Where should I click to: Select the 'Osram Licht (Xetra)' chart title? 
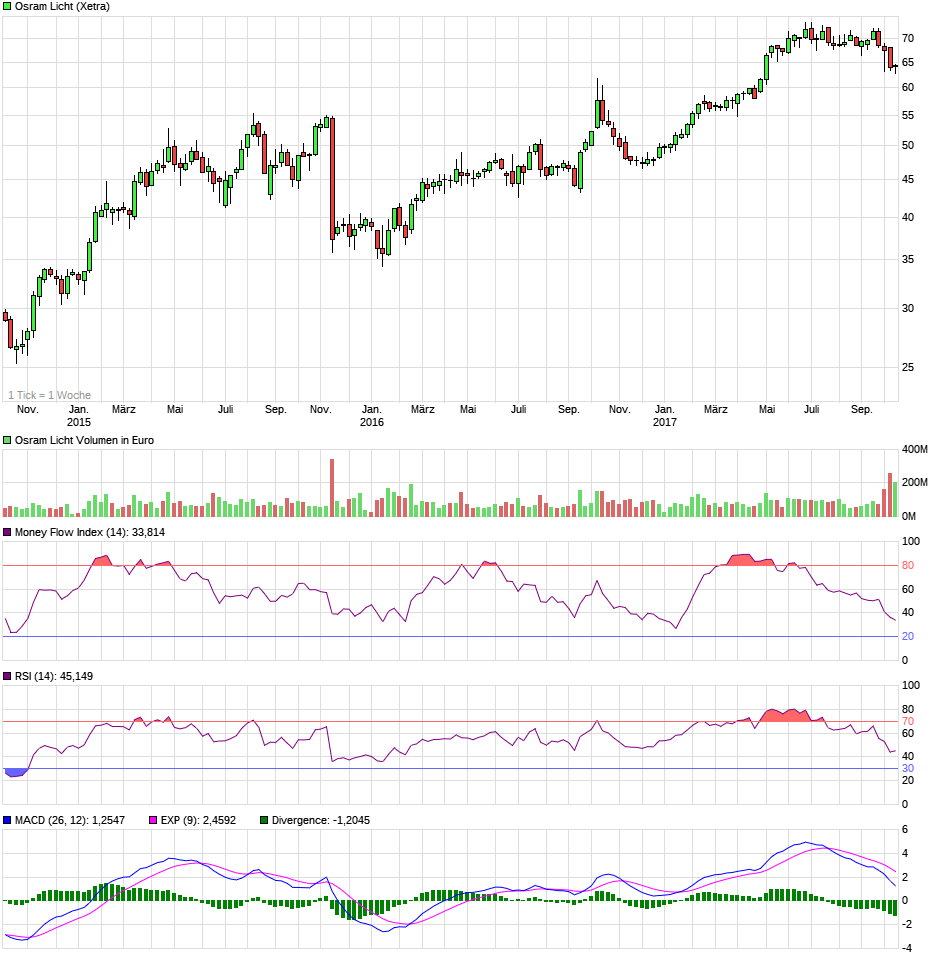(x=62, y=7)
